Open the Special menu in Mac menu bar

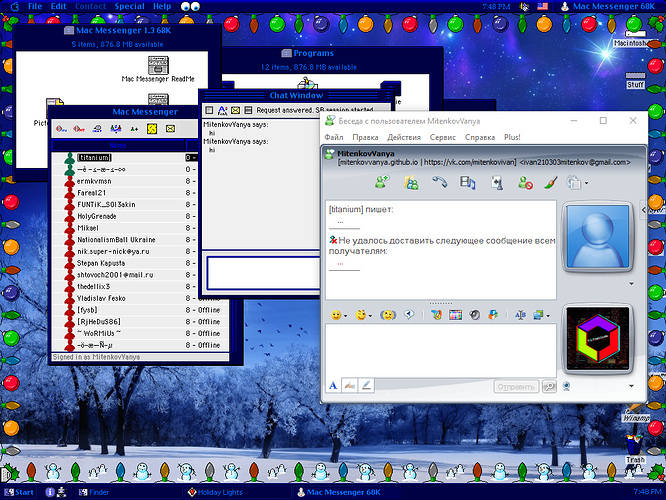pos(130,6)
